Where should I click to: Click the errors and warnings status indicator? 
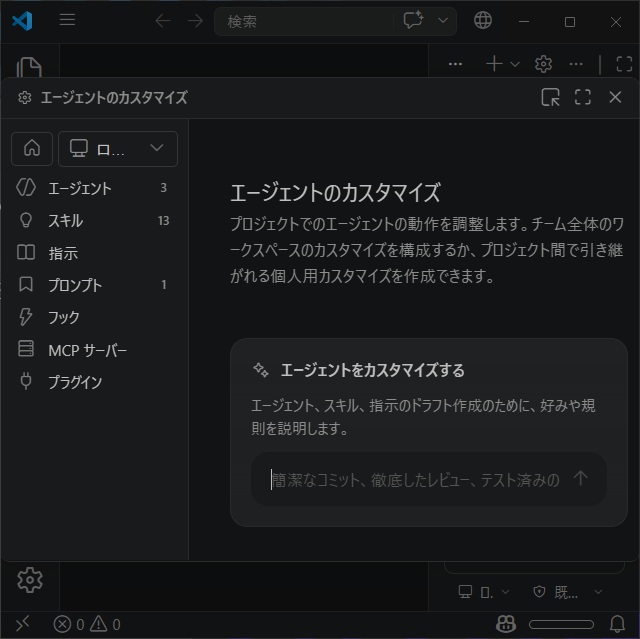click(87, 624)
